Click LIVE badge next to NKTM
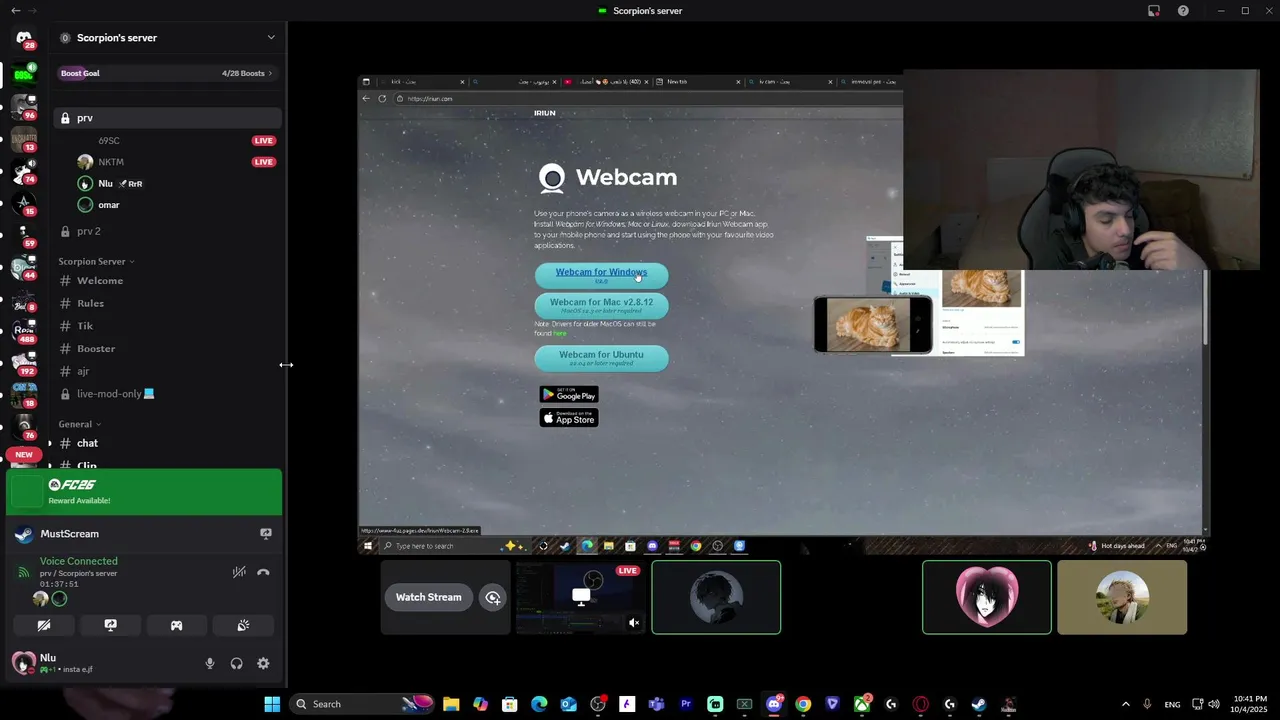 coord(264,162)
